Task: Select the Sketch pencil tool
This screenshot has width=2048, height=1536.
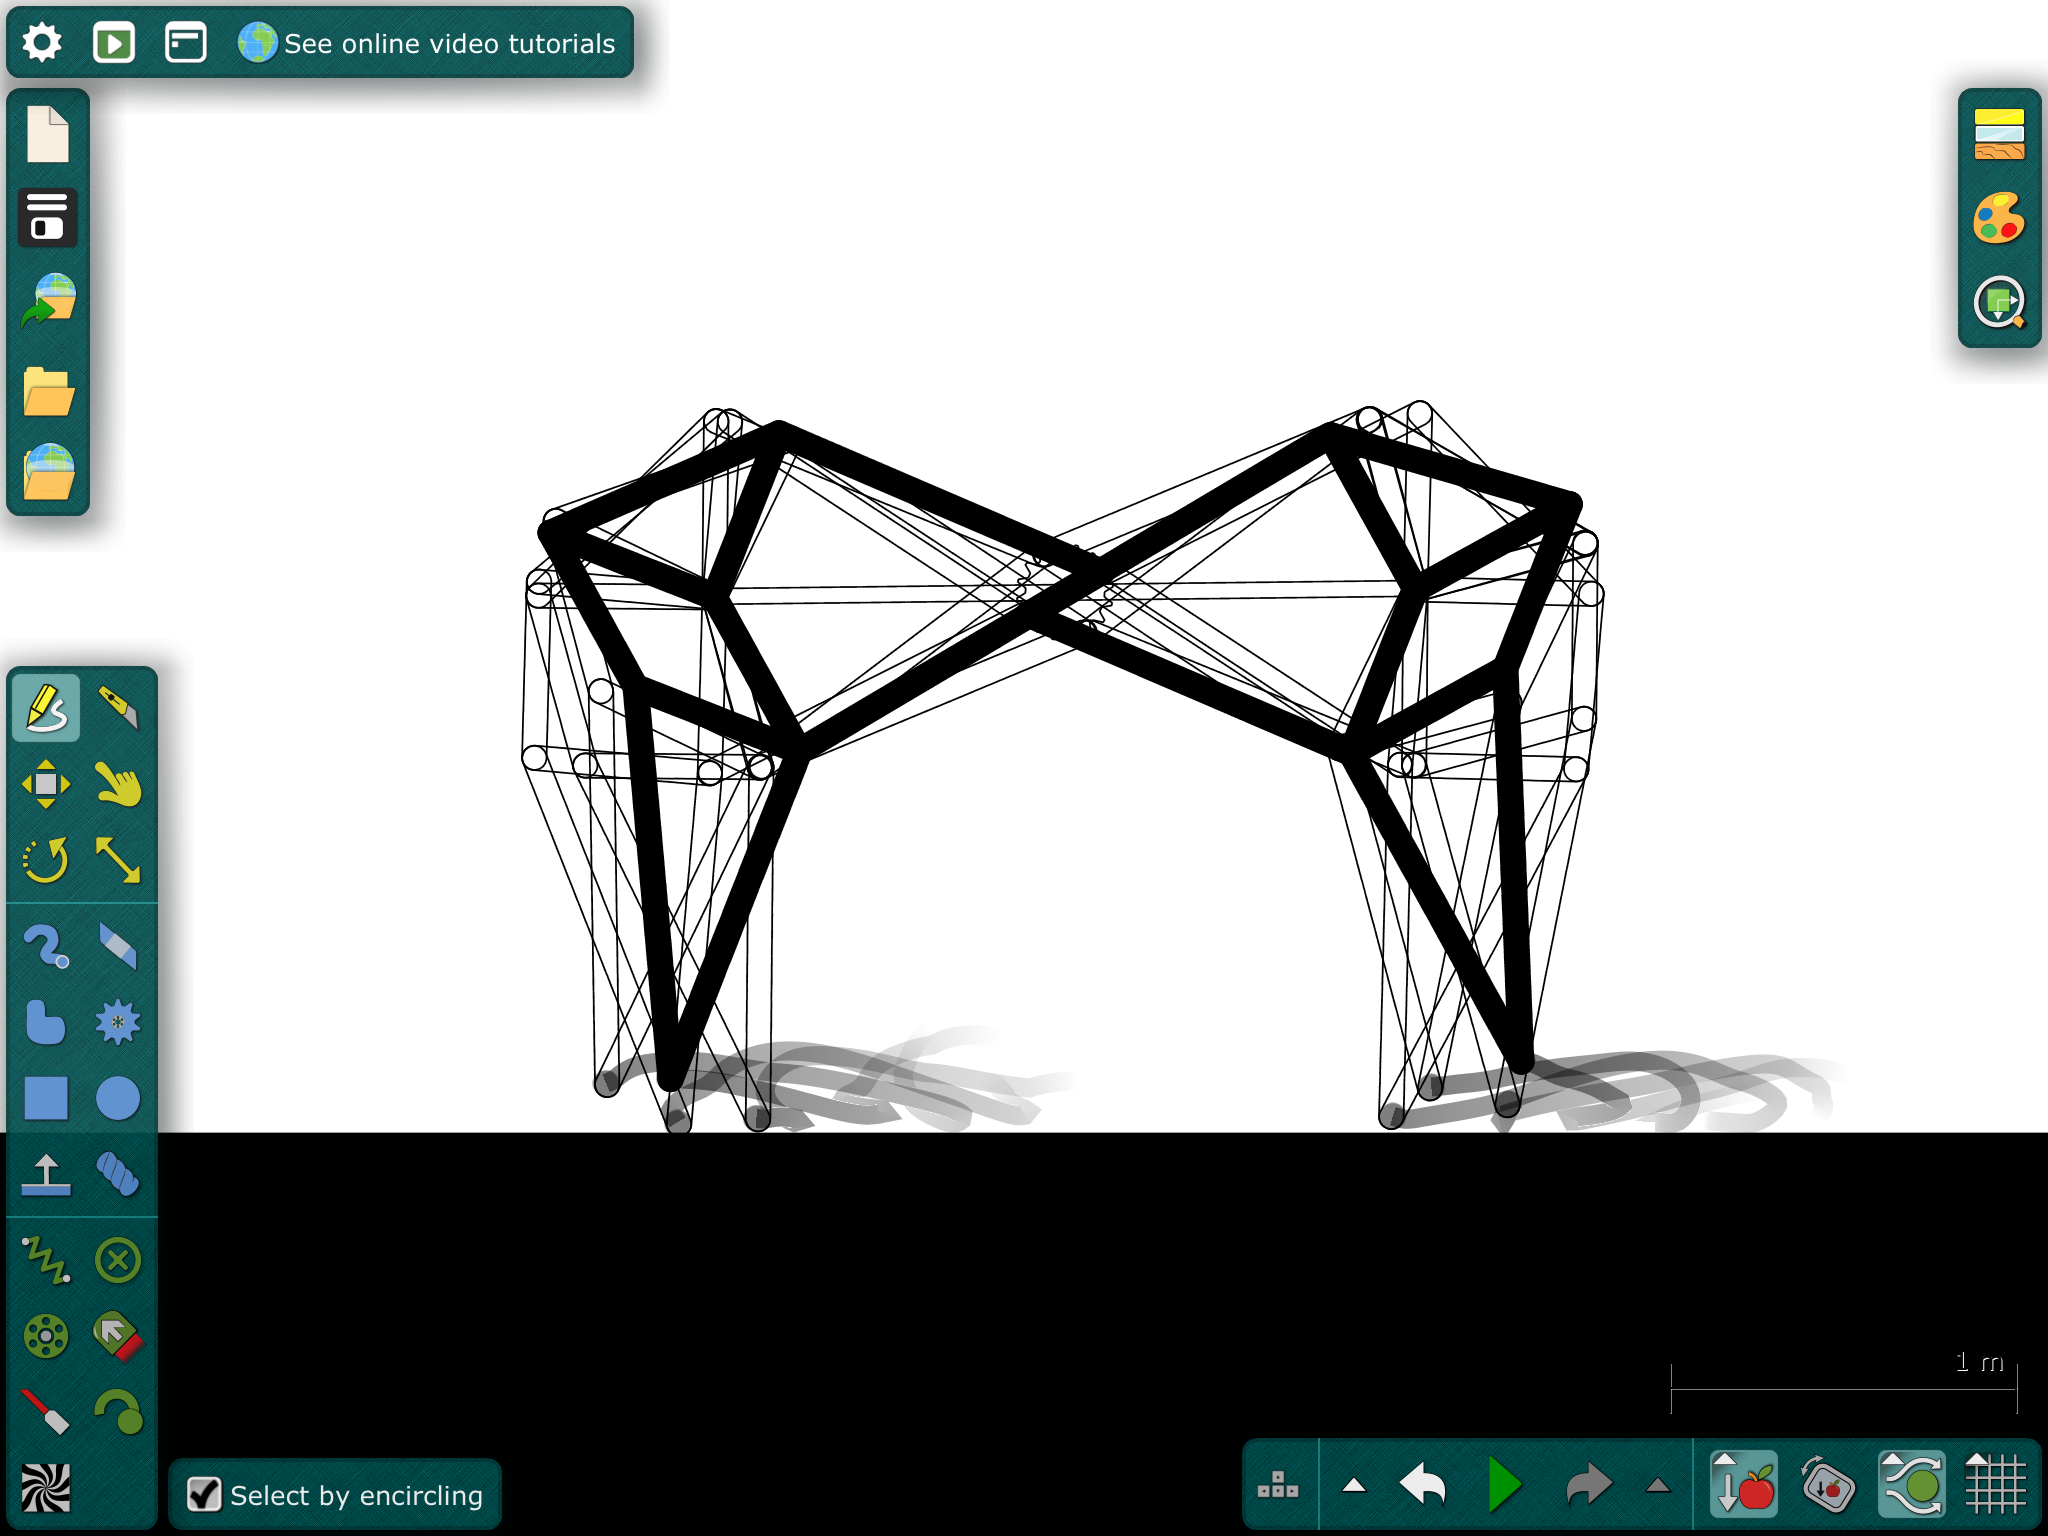Action: 46,708
